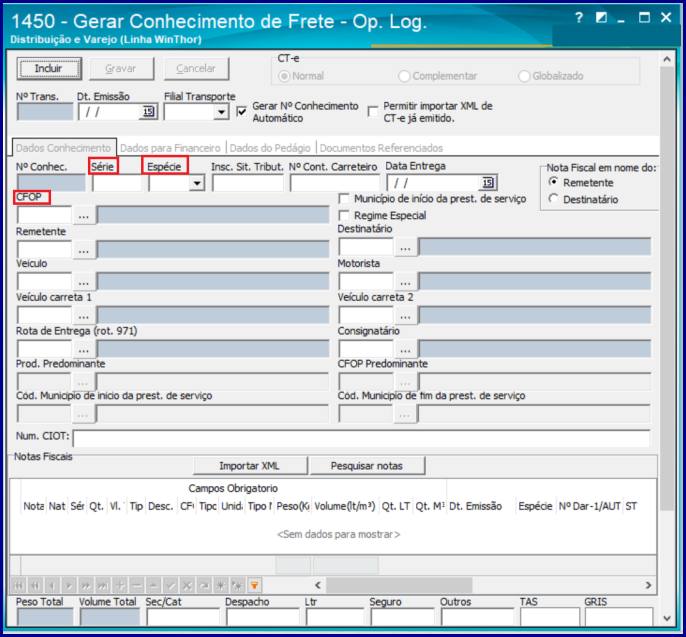This screenshot has height=637, width=686.
Task: Switch to Dados para Financeiro tab
Action: pos(170,148)
